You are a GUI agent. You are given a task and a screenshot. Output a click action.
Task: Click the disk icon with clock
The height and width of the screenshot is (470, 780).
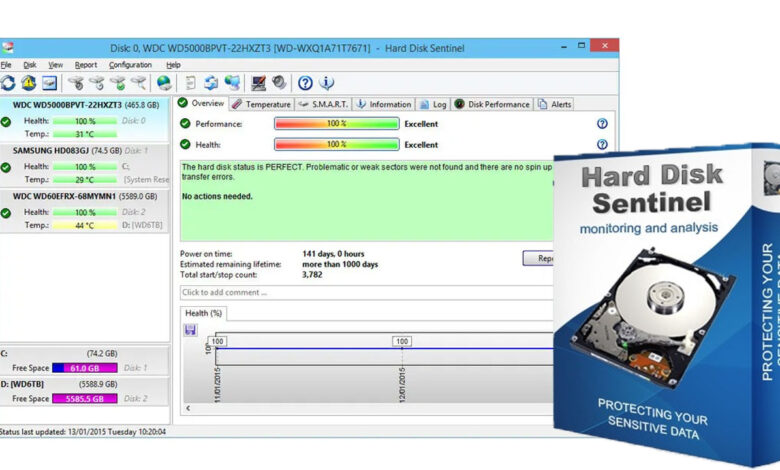[x=97, y=83]
